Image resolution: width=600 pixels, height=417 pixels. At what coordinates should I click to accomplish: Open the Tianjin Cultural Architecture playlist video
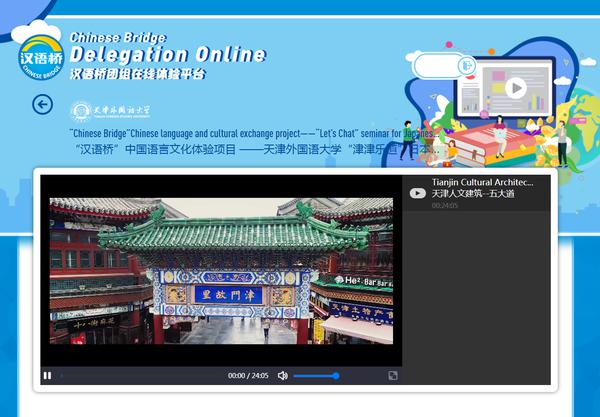tap(483, 183)
